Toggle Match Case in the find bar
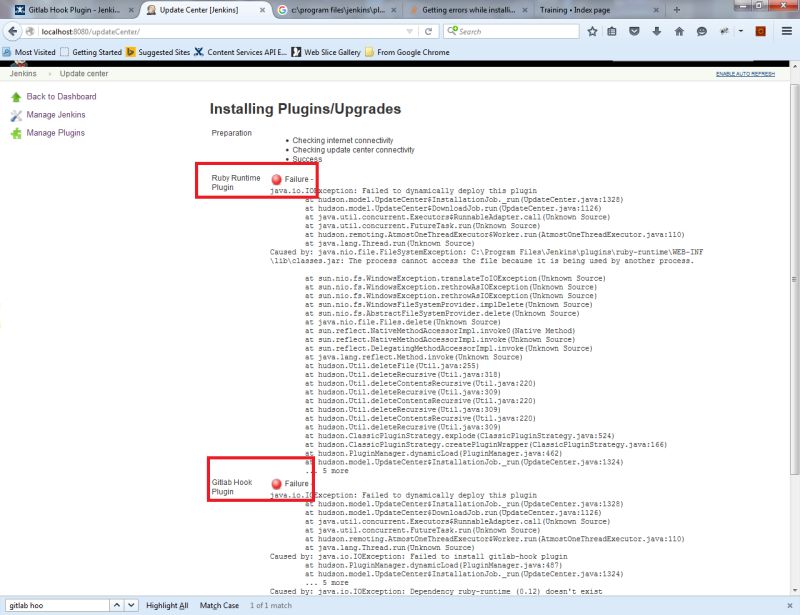 [x=221, y=606]
